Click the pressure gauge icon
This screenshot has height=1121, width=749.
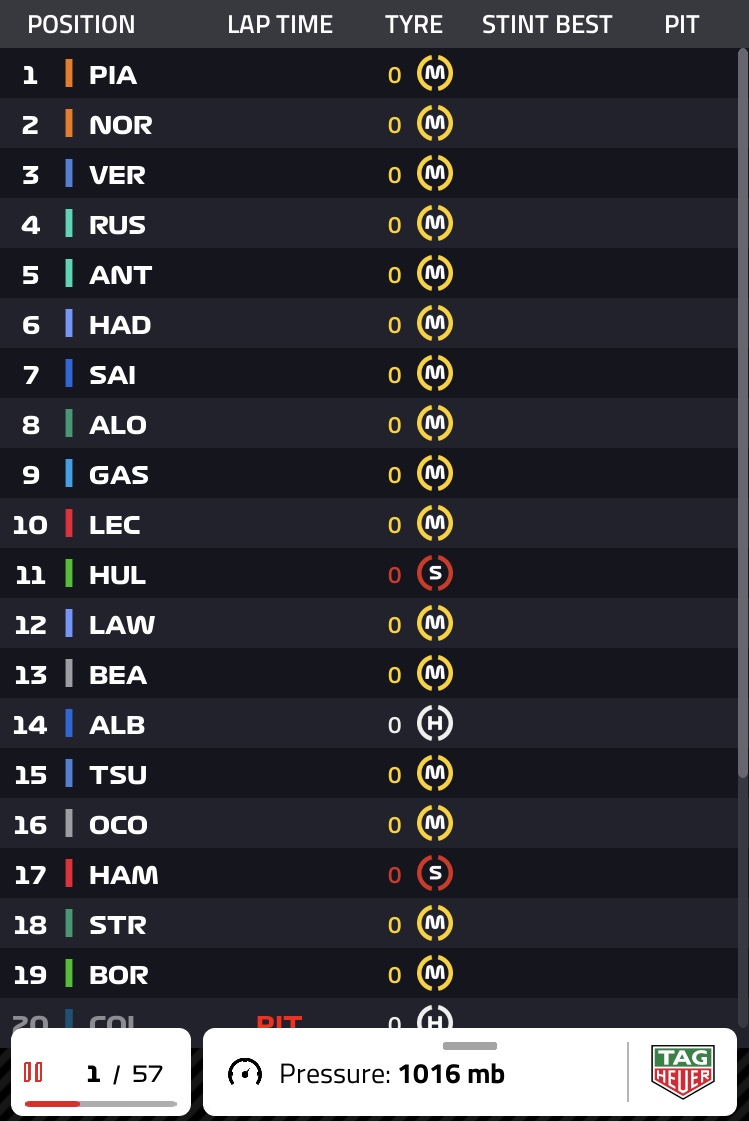pos(245,1074)
